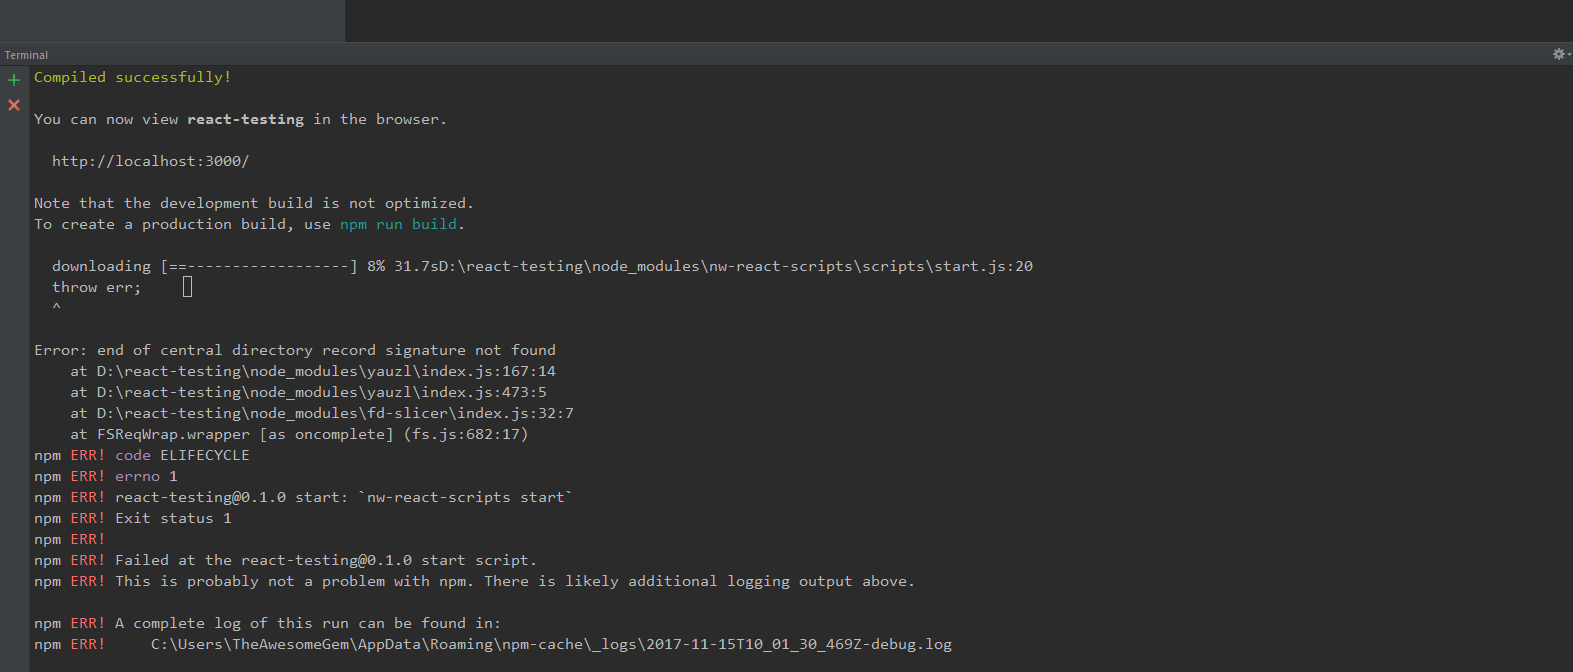Viewport: 1573px width, 672px height.
Task: Click the 'nw-react-scripts start' script text
Action: pyautogui.click(x=466, y=497)
